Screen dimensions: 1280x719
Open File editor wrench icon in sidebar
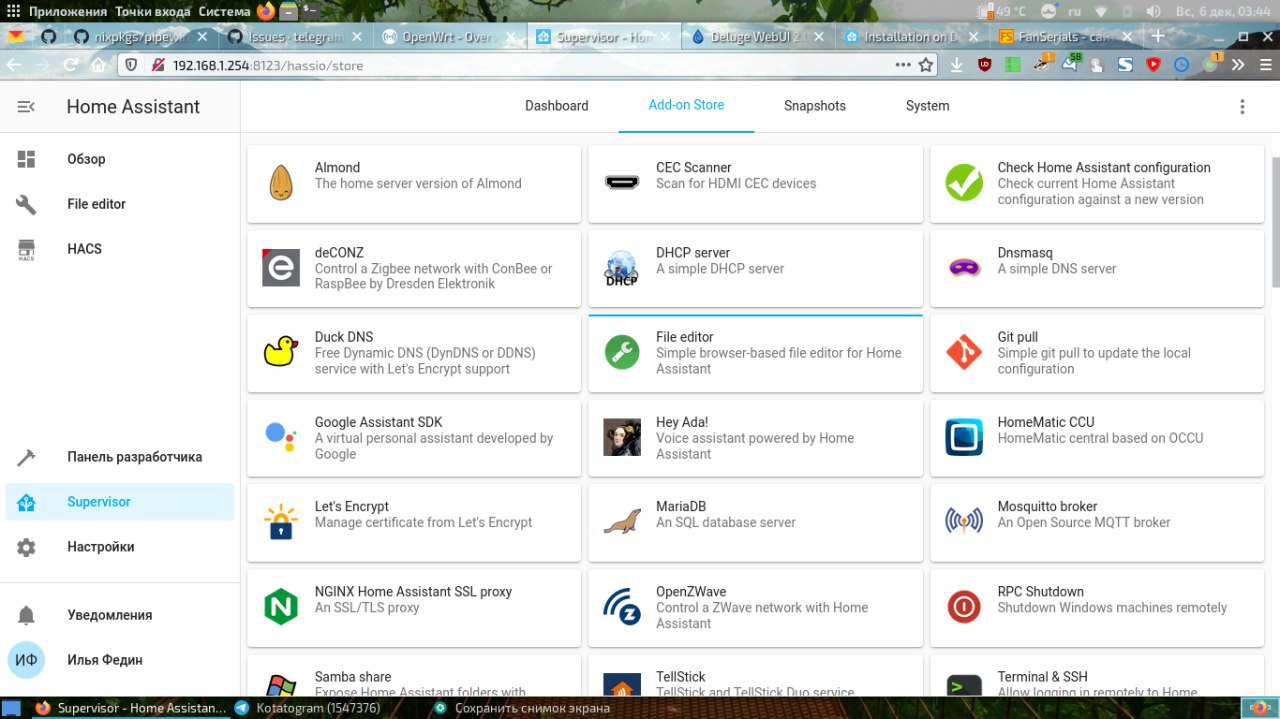click(x=27, y=204)
